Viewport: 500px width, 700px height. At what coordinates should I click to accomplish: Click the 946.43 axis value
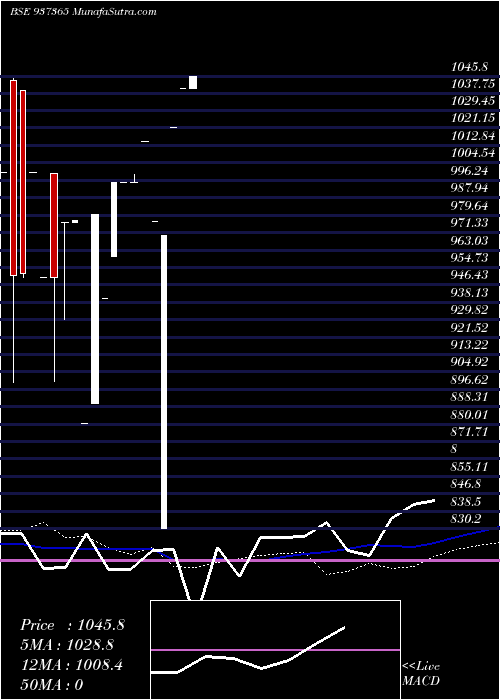pyautogui.click(x=469, y=275)
